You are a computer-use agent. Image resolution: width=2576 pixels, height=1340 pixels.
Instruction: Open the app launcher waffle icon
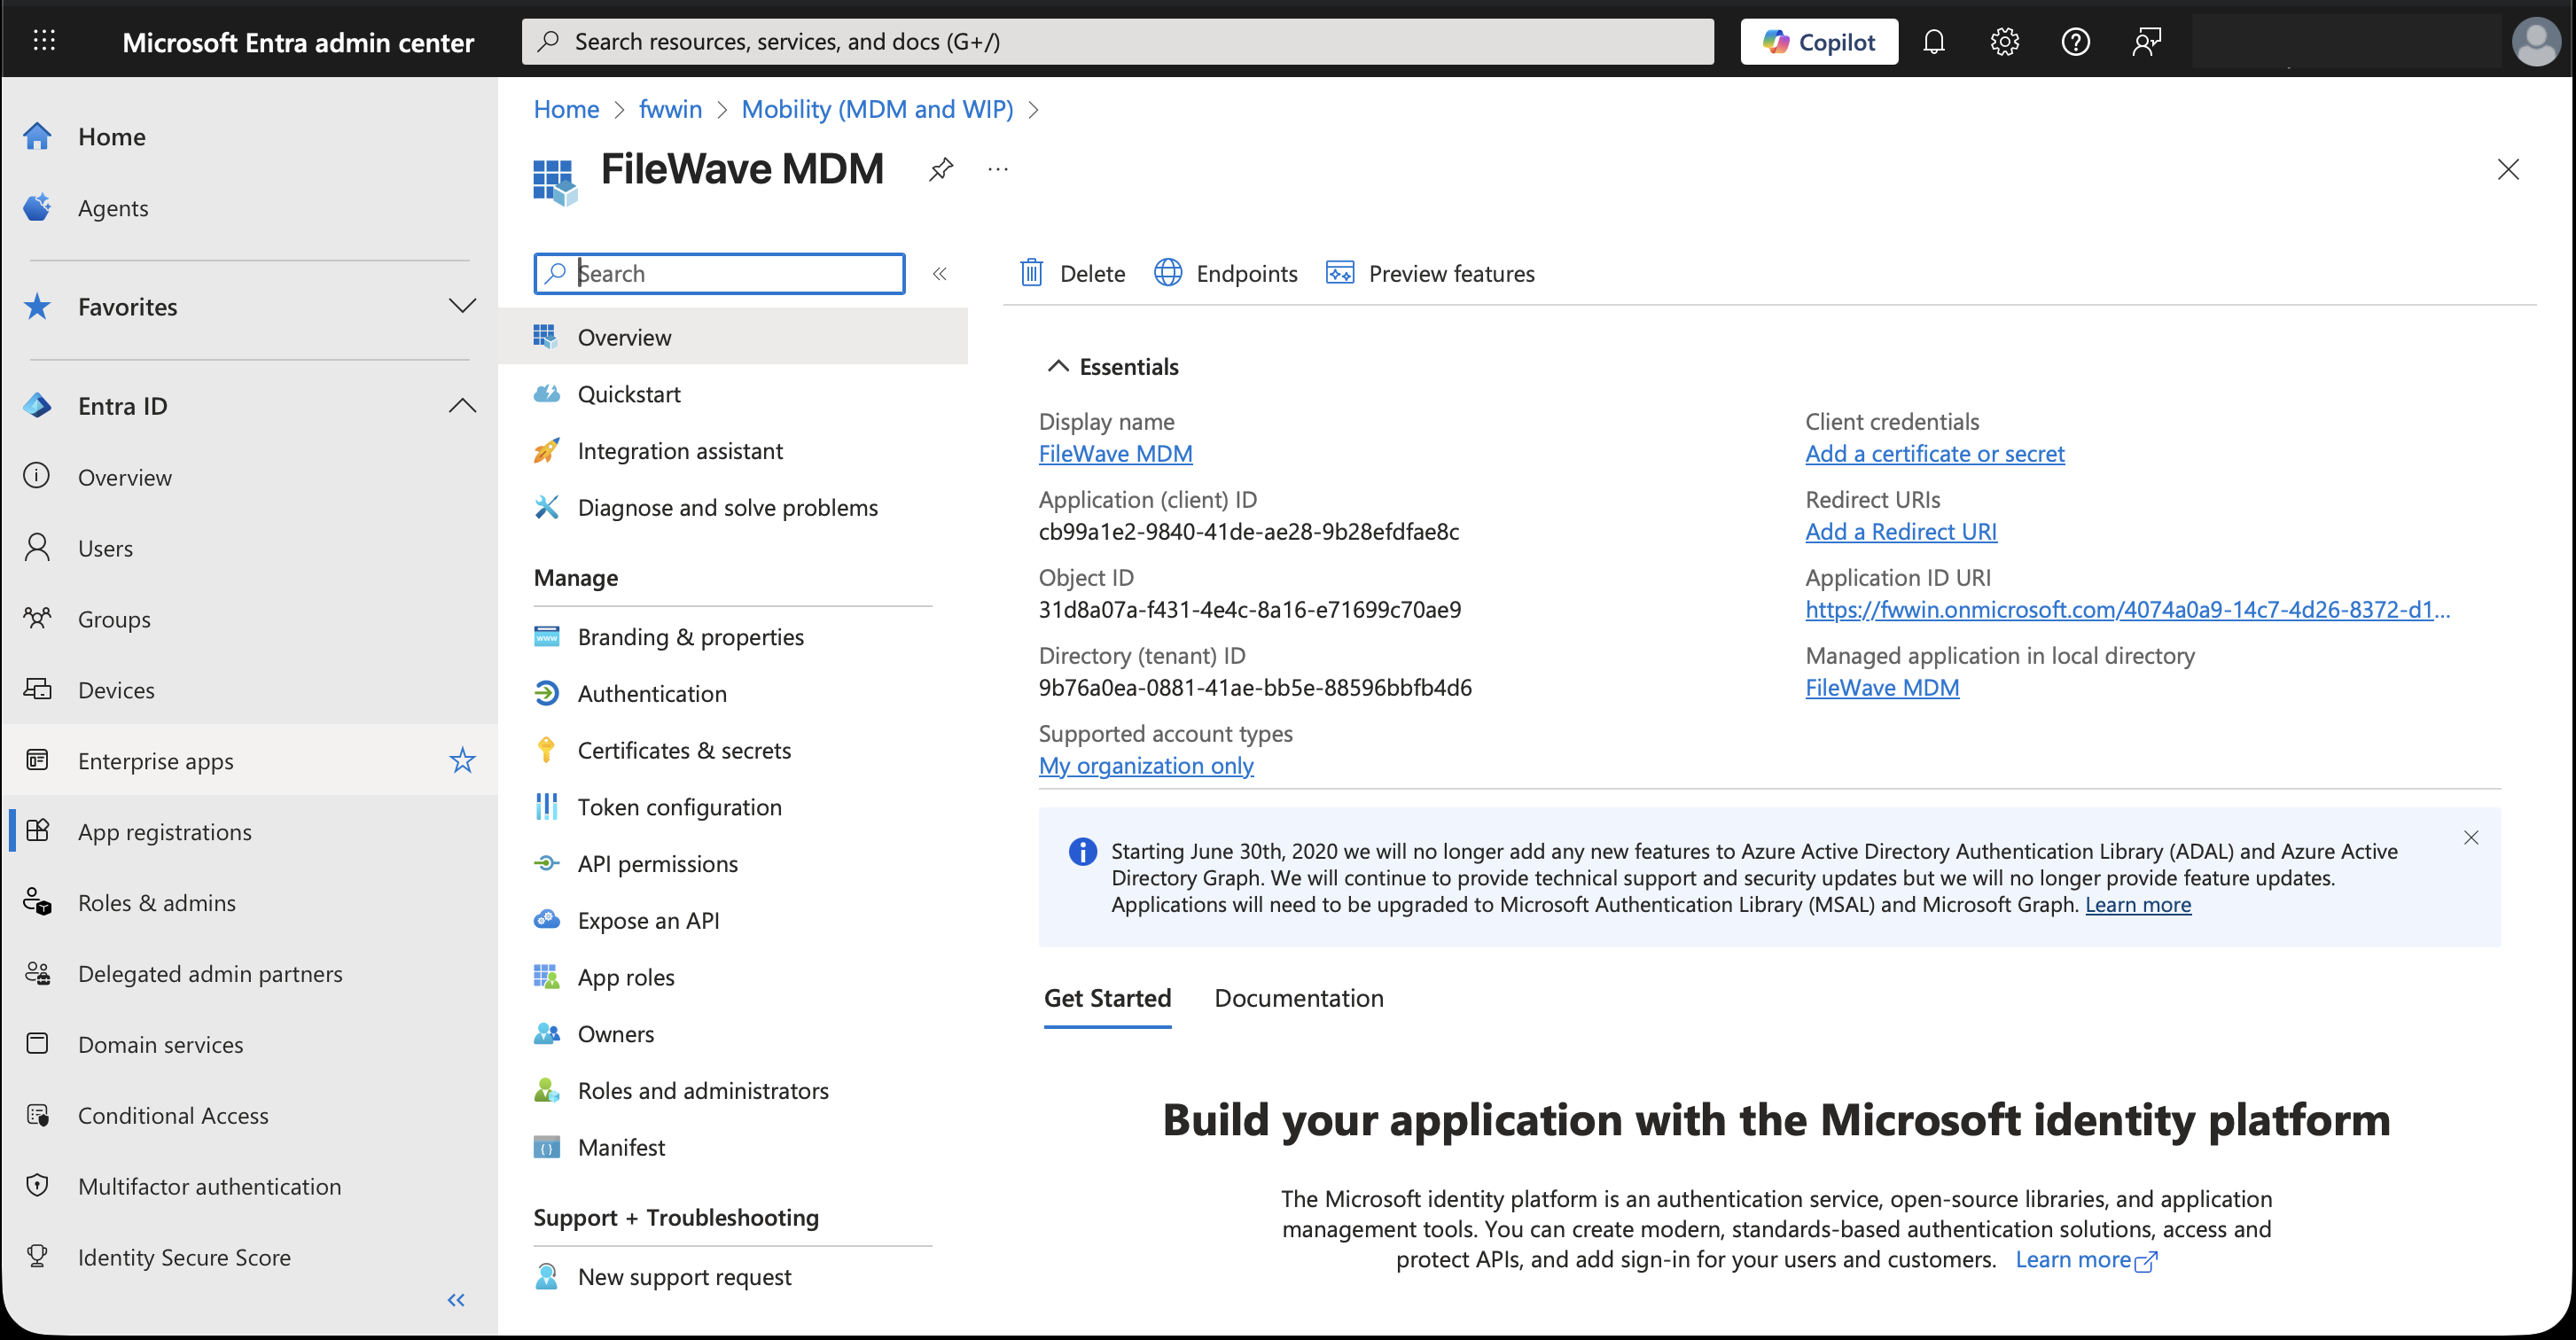(x=44, y=41)
